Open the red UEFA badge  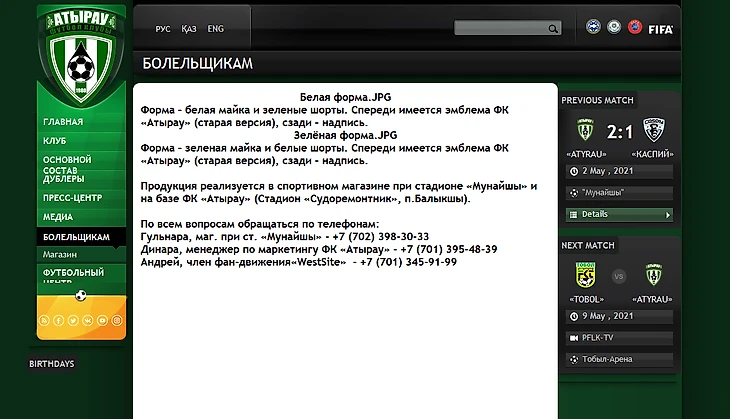tap(635, 27)
